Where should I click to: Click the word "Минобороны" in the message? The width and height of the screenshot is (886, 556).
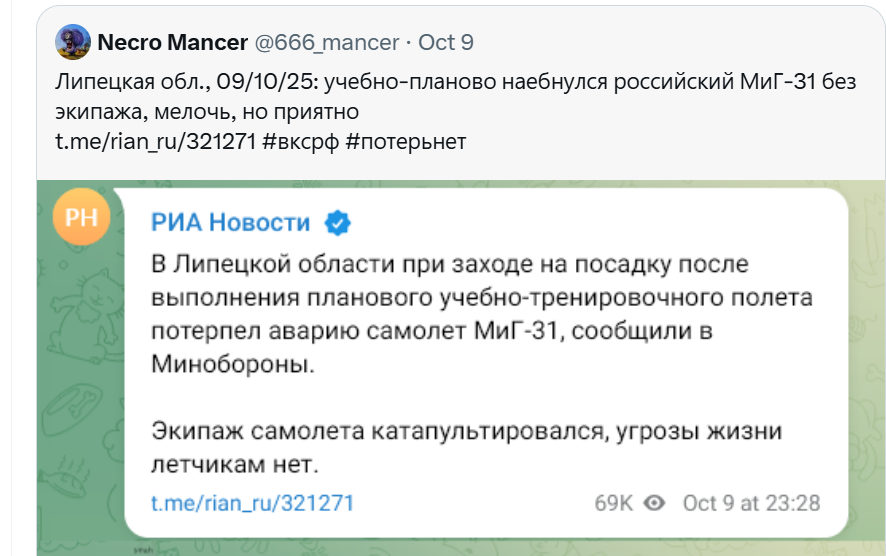point(232,365)
